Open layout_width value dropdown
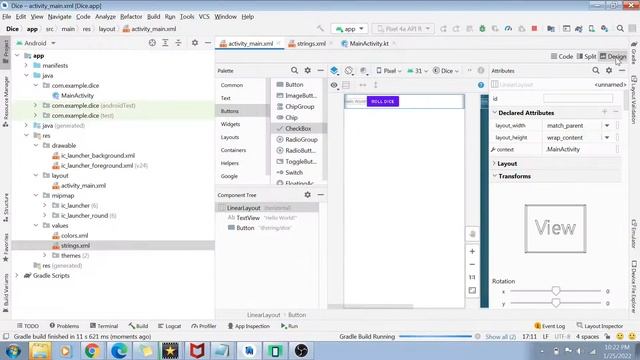Viewport: 640px width, 360px height. [x=607, y=126]
